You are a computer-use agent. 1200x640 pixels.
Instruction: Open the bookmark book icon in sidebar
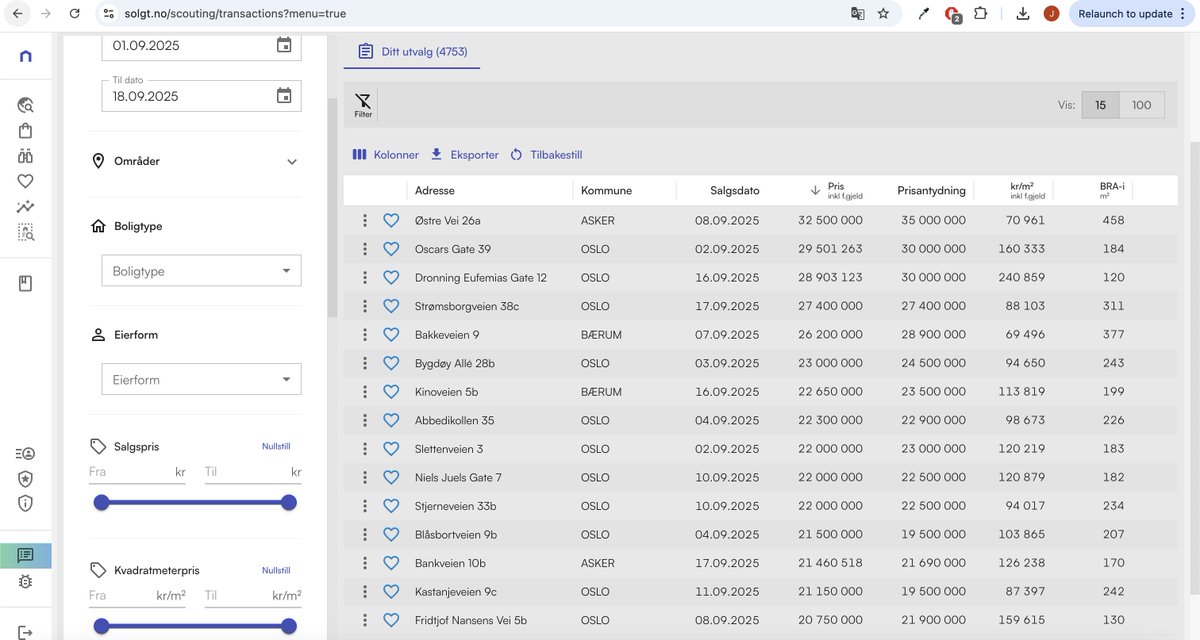click(26, 284)
